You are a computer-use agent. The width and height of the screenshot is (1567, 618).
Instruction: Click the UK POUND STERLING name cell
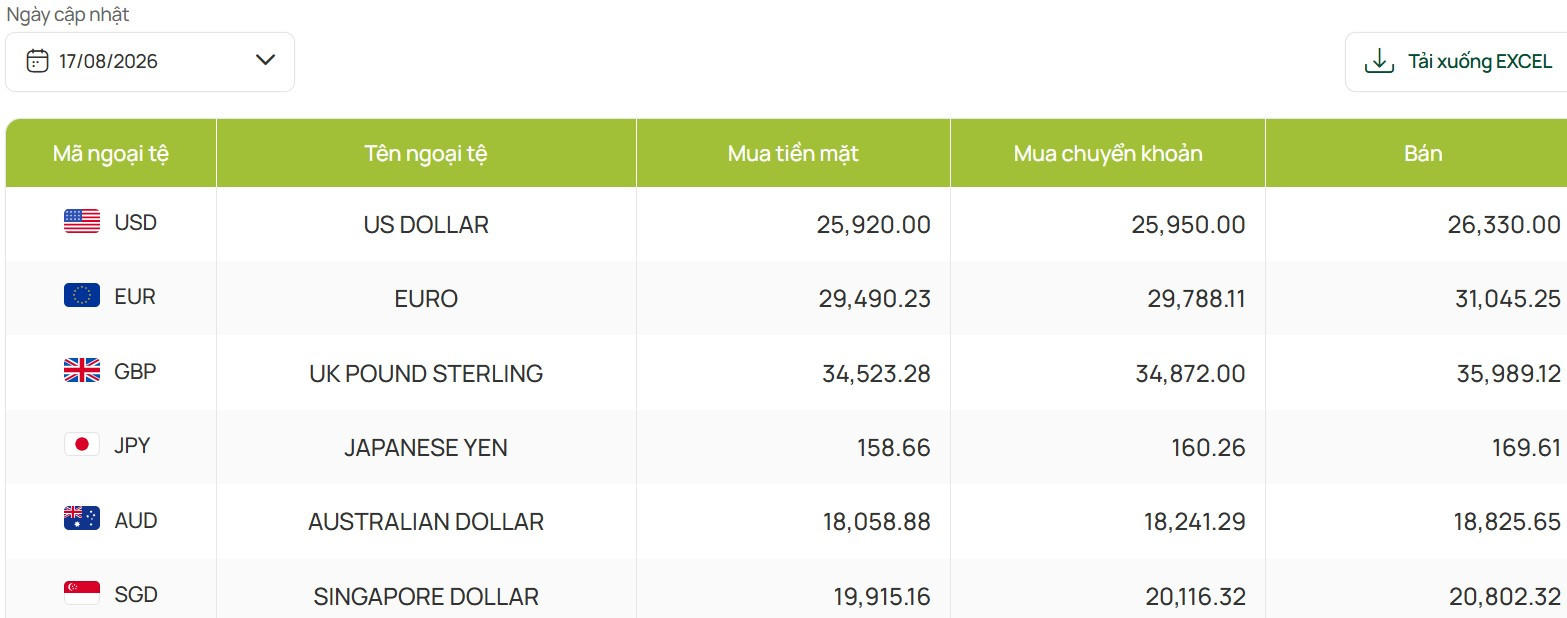[426, 373]
